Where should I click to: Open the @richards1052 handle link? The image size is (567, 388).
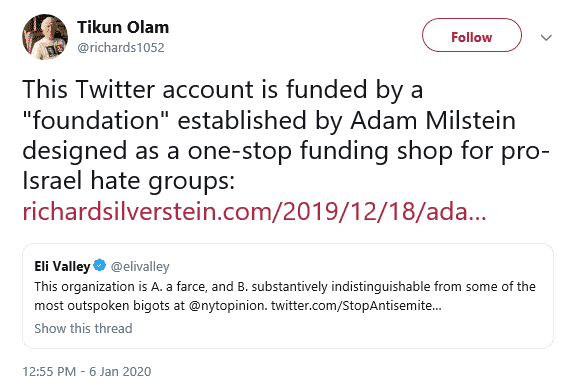pyautogui.click(x=121, y=47)
